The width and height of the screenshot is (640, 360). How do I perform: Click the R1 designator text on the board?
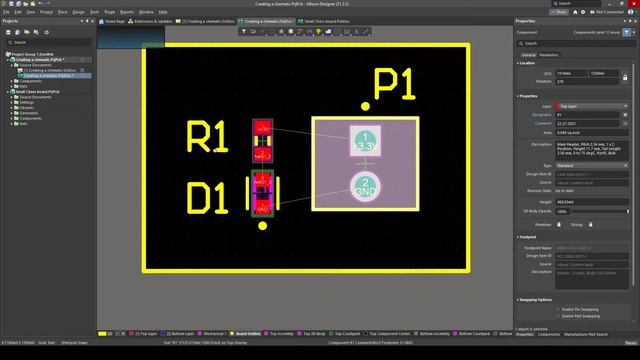(x=207, y=136)
